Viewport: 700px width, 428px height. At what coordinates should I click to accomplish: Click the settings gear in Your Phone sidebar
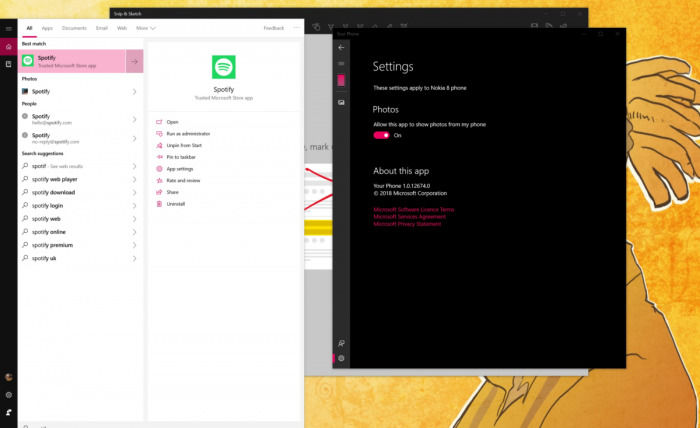tap(341, 358)
